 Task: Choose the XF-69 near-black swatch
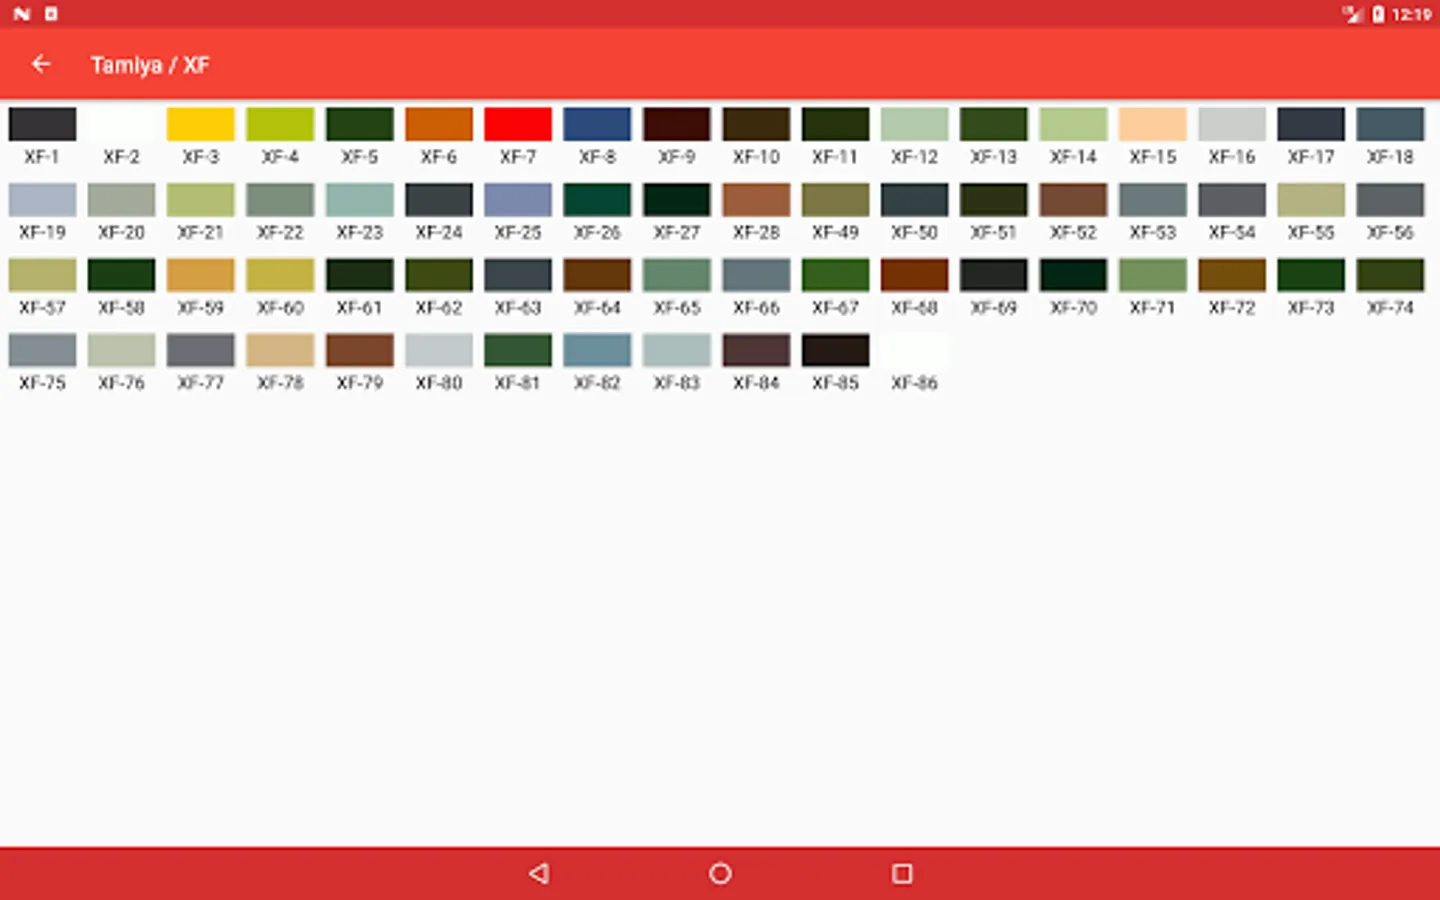pos(994,275)
